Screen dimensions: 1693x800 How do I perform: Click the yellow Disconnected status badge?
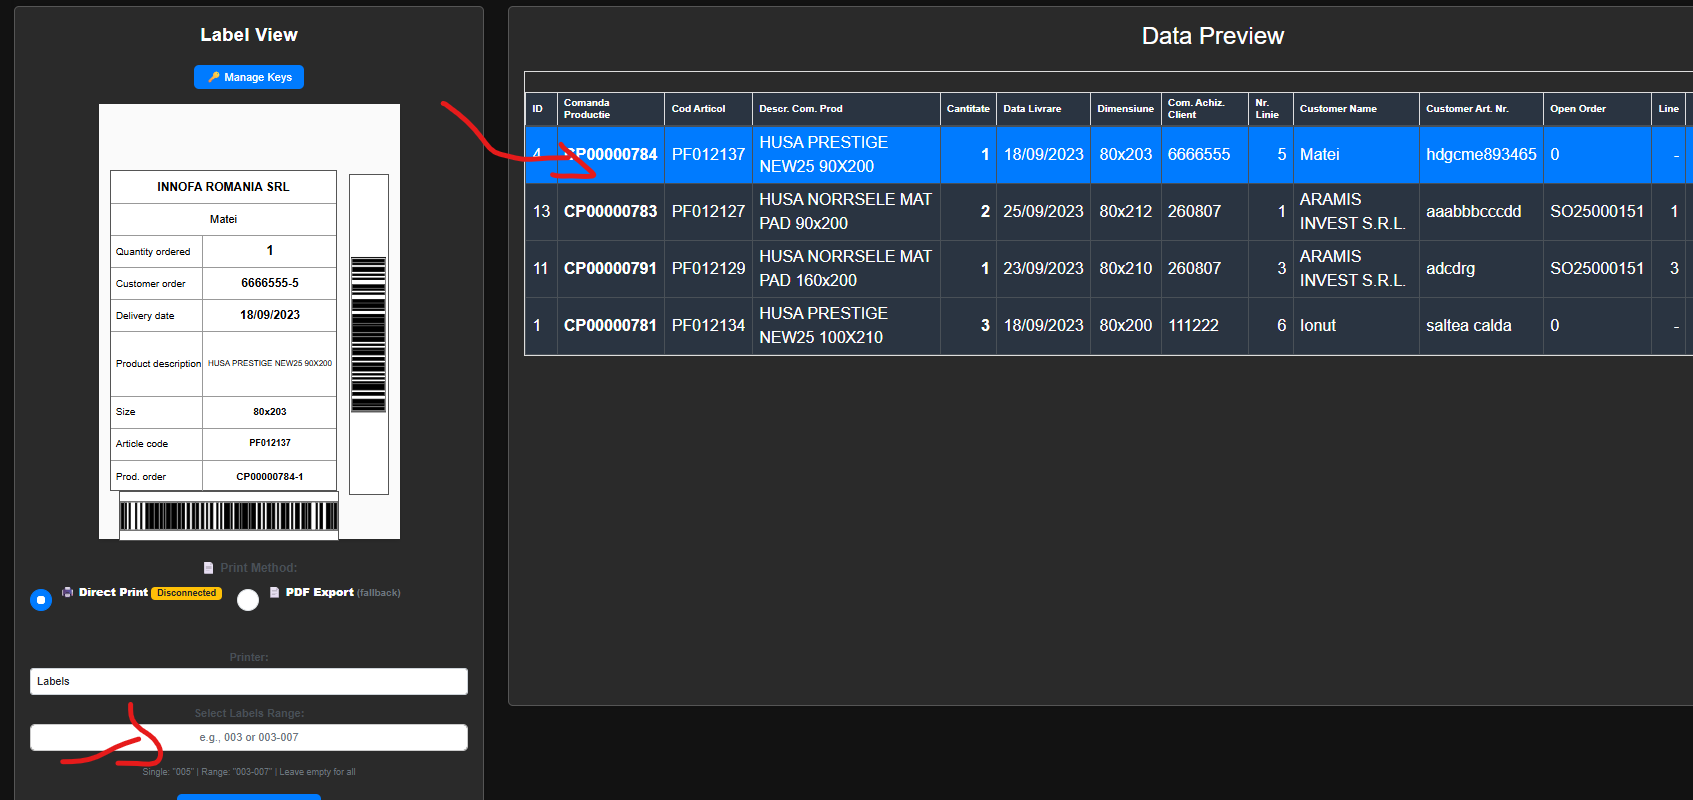pos(186,593)
